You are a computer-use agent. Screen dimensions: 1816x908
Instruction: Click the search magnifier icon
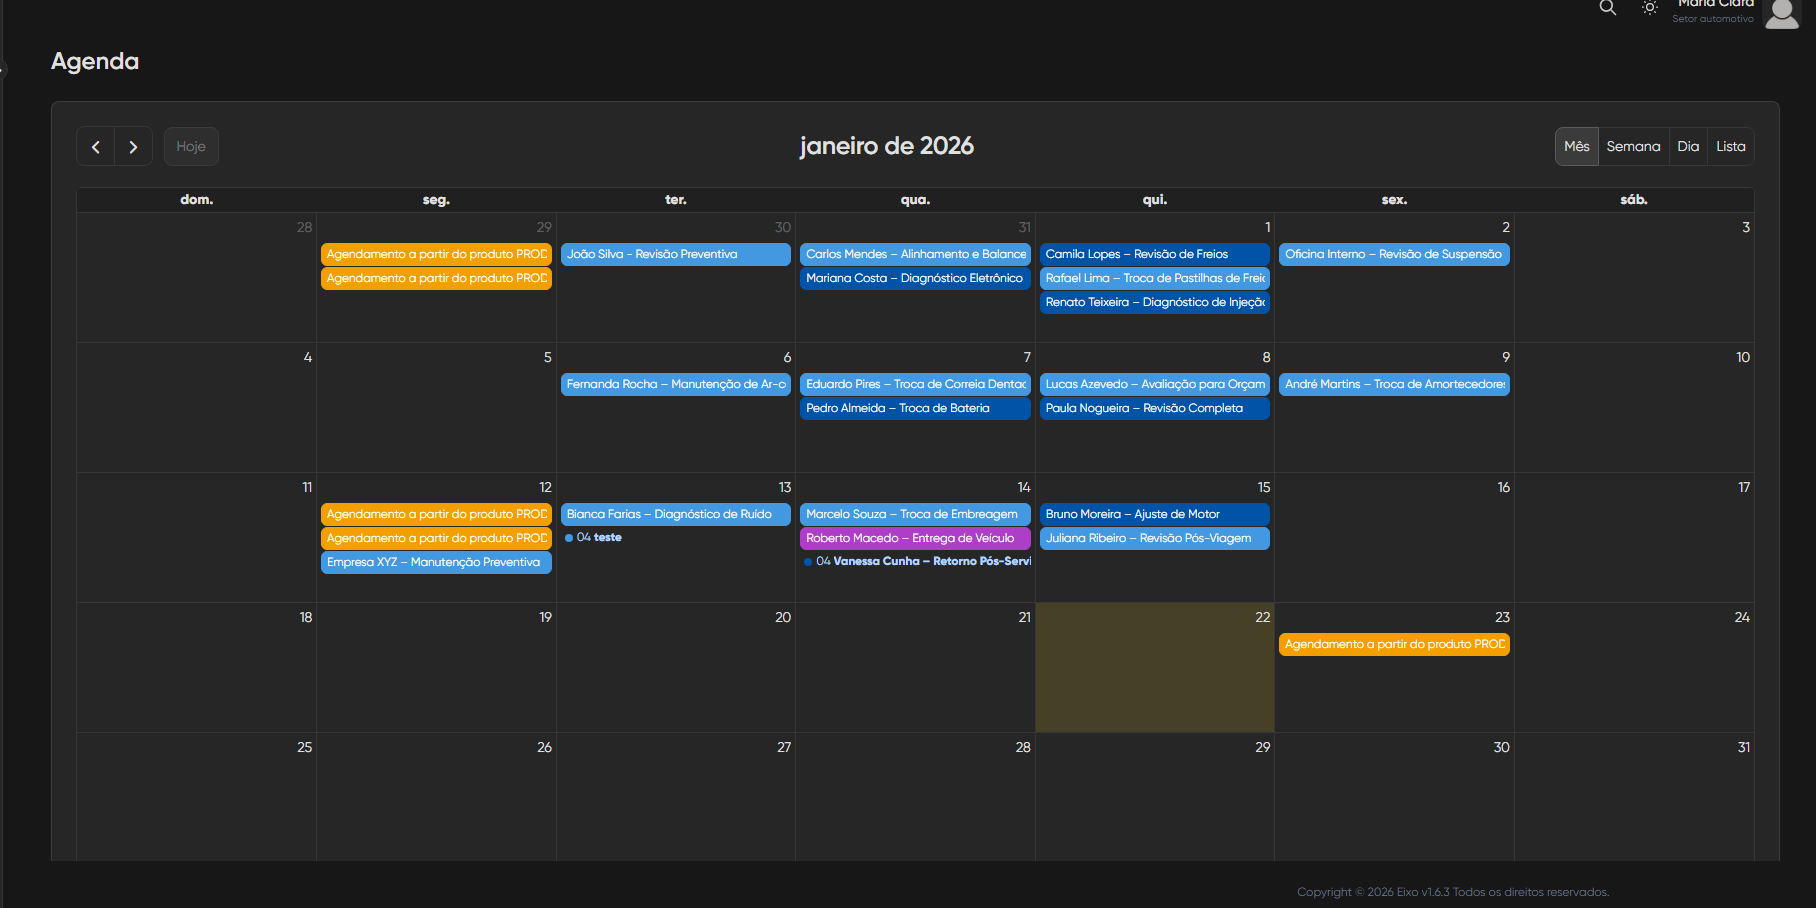pos(1607,8)
